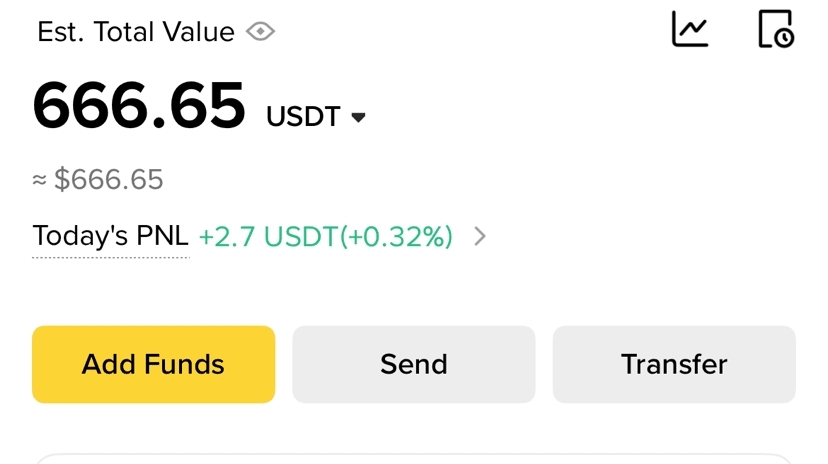Viewport: 828px width, 464px height.
Task: Tap the large 666.65 balance figure
Action: (139, 105)
